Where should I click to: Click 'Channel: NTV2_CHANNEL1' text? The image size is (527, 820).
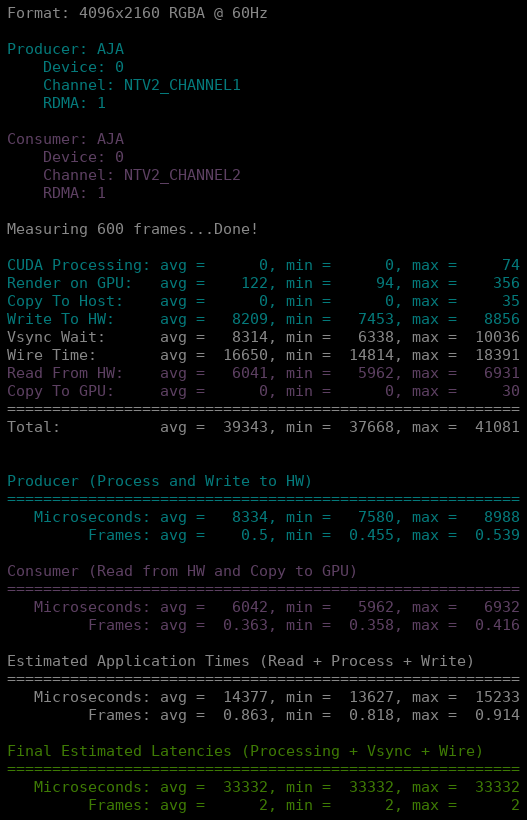[x=142, y=85]
